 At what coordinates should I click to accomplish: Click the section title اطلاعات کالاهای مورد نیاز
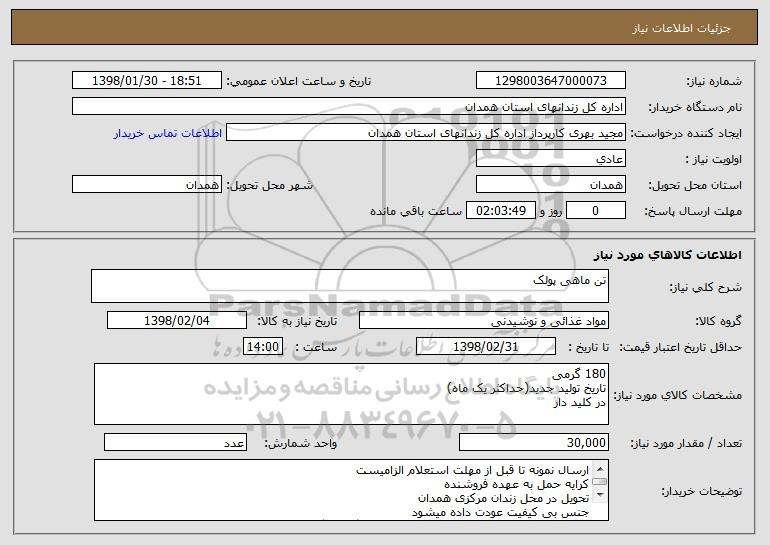(667, 254)
